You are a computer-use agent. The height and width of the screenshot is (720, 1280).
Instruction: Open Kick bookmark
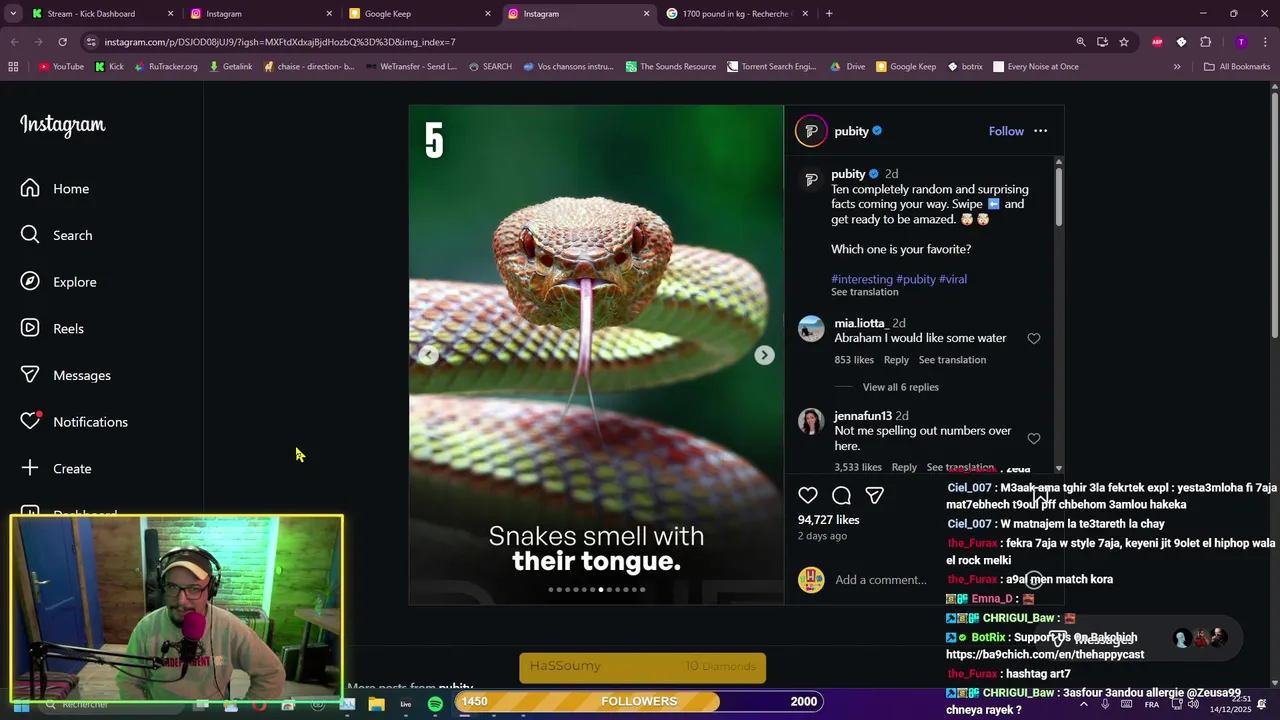coord(110,67)
